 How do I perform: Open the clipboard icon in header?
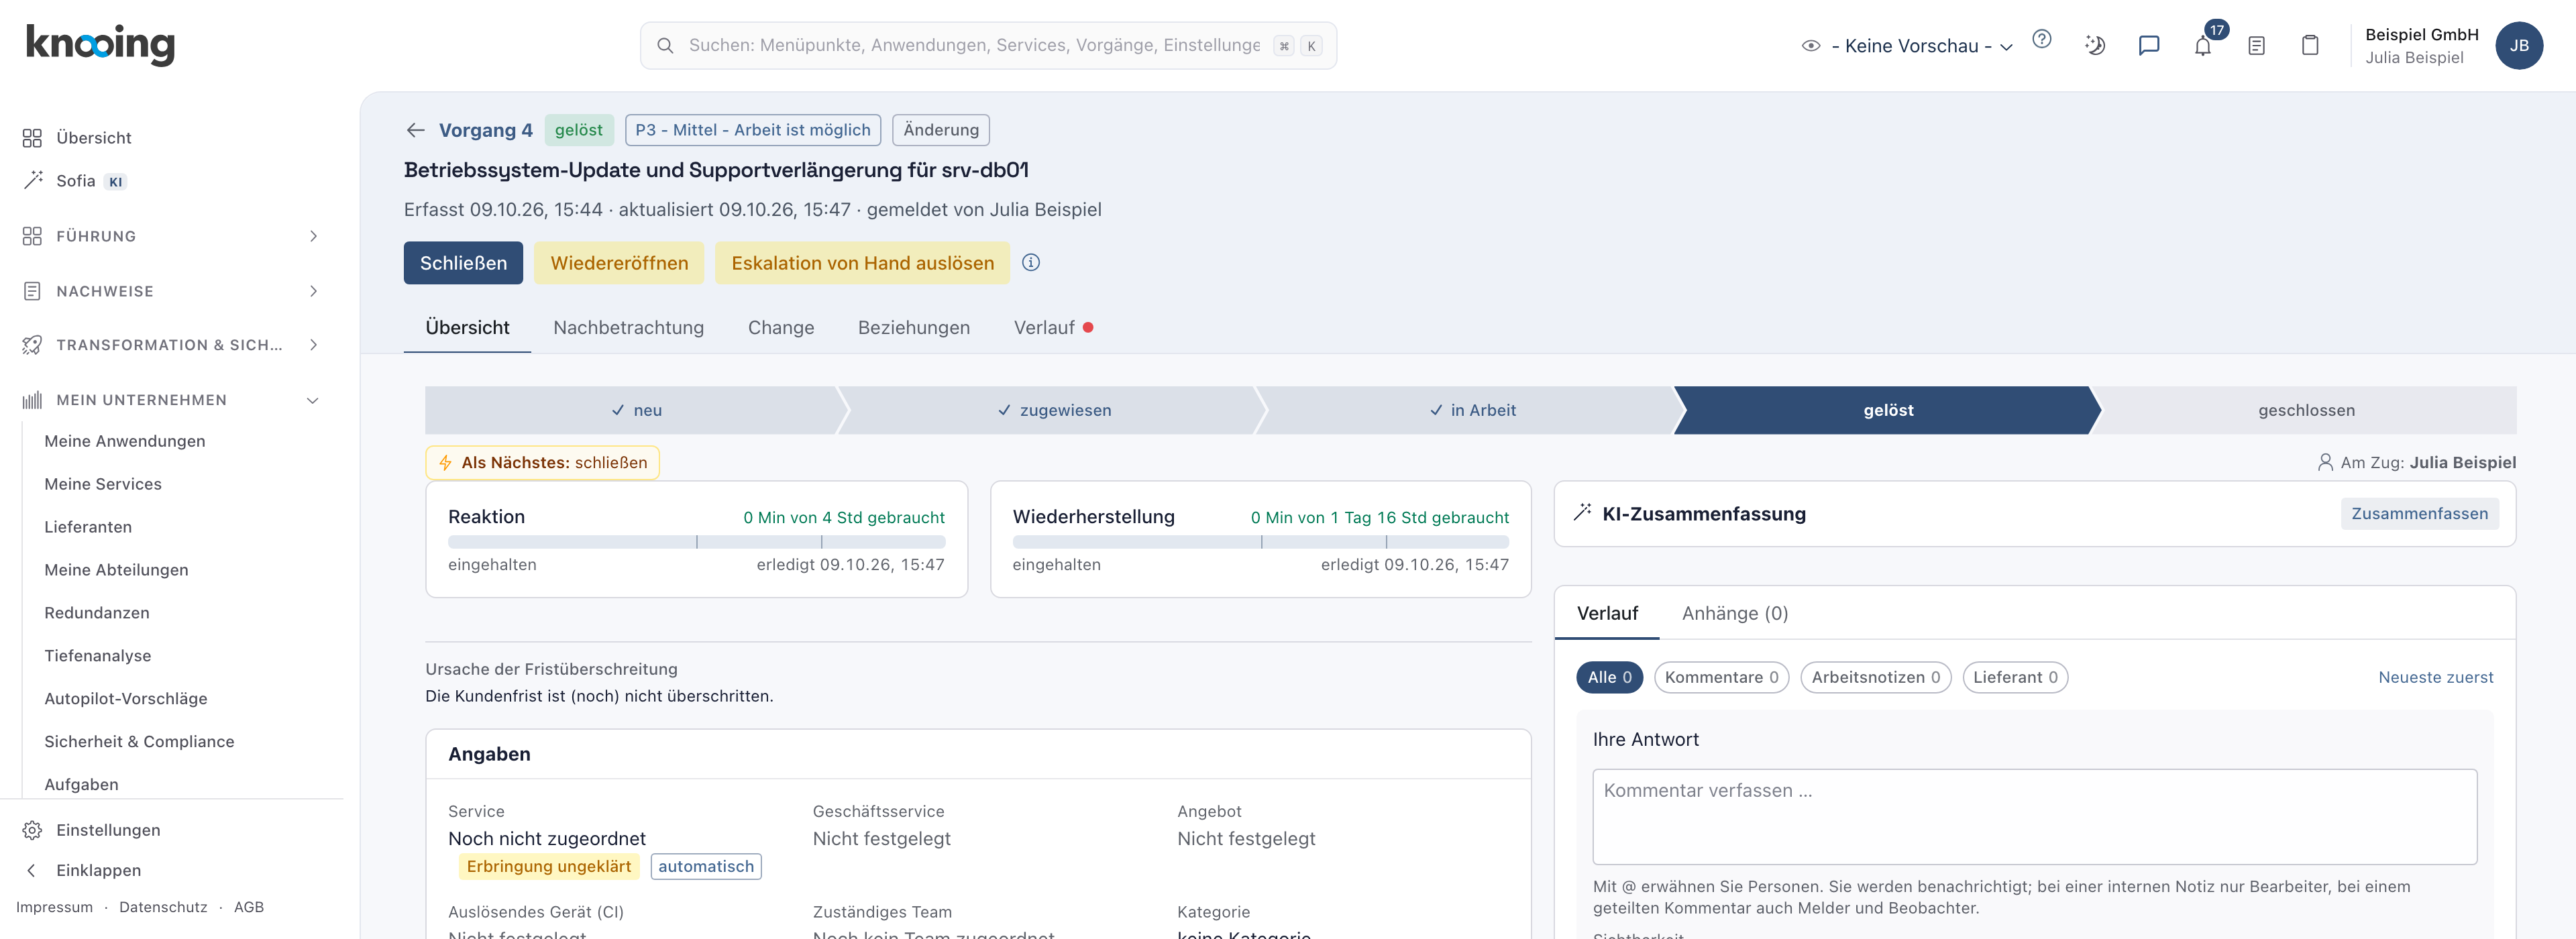point(2309,45)
